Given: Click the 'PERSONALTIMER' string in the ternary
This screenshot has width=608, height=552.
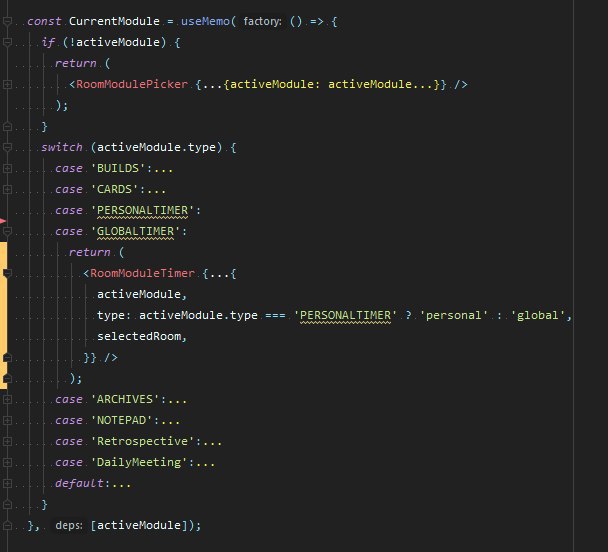Looking at the screenshot, I should (x=345, y=315).
